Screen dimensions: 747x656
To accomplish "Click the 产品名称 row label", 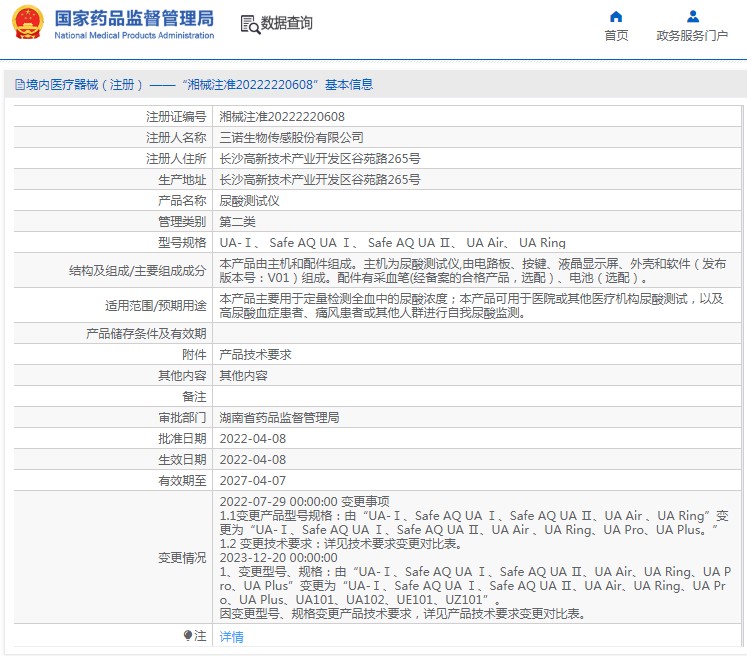I will point(182,201).
